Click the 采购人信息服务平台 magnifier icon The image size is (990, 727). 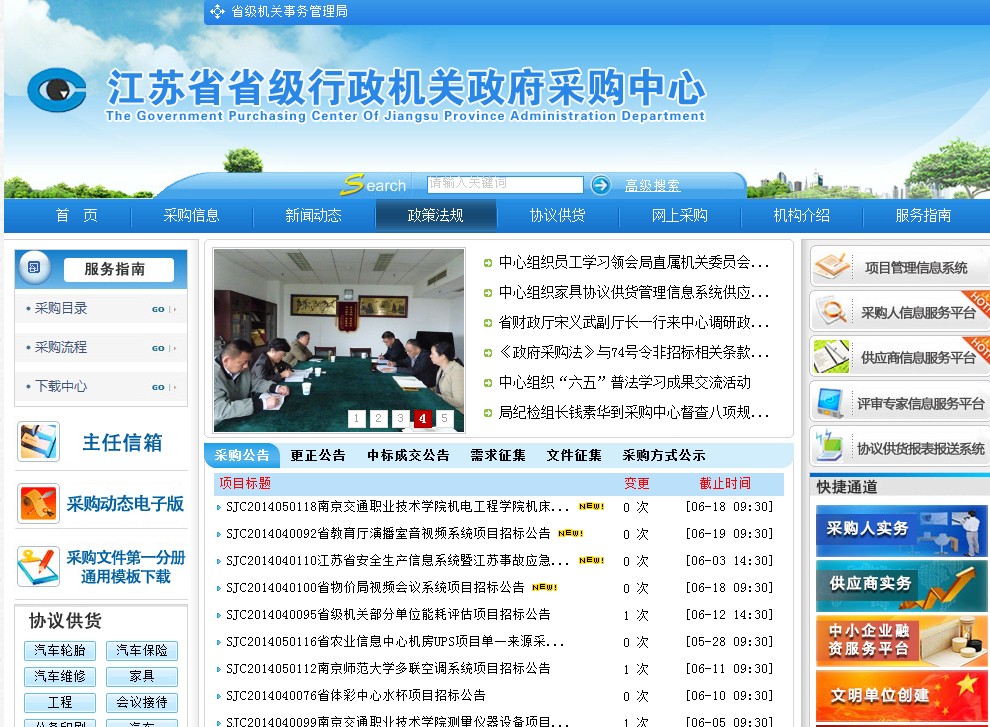pos(832,311)
